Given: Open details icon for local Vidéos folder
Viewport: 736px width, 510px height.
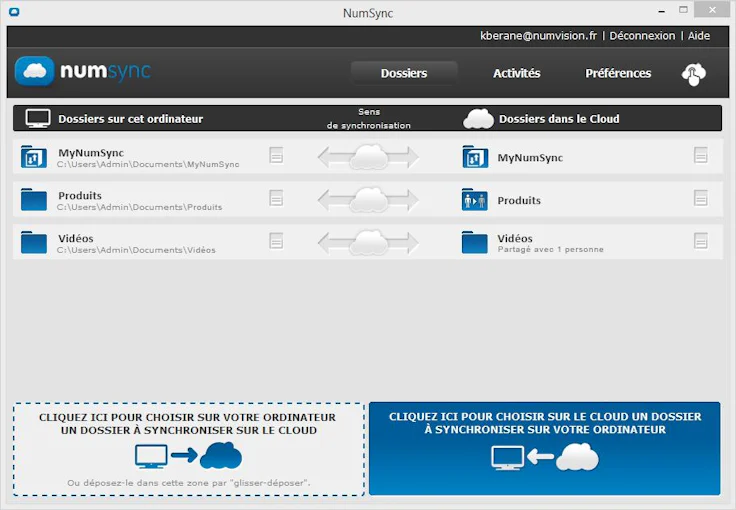Looking at the screenshot, I should pos(276,241).
